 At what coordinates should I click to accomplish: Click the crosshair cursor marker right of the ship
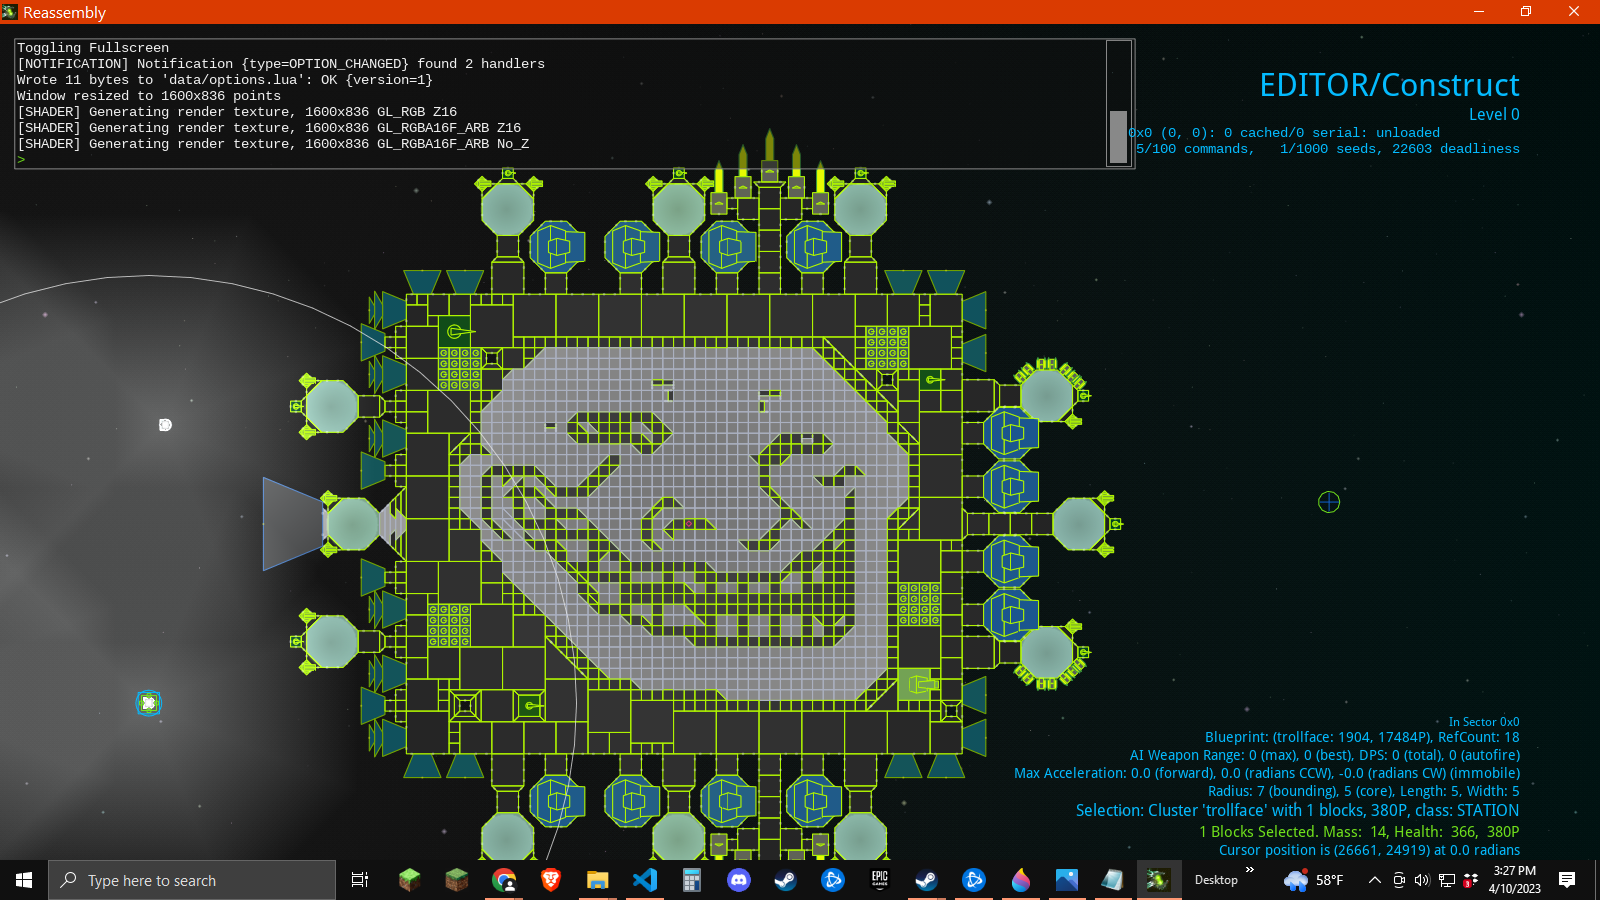(x=1329, y=502)
